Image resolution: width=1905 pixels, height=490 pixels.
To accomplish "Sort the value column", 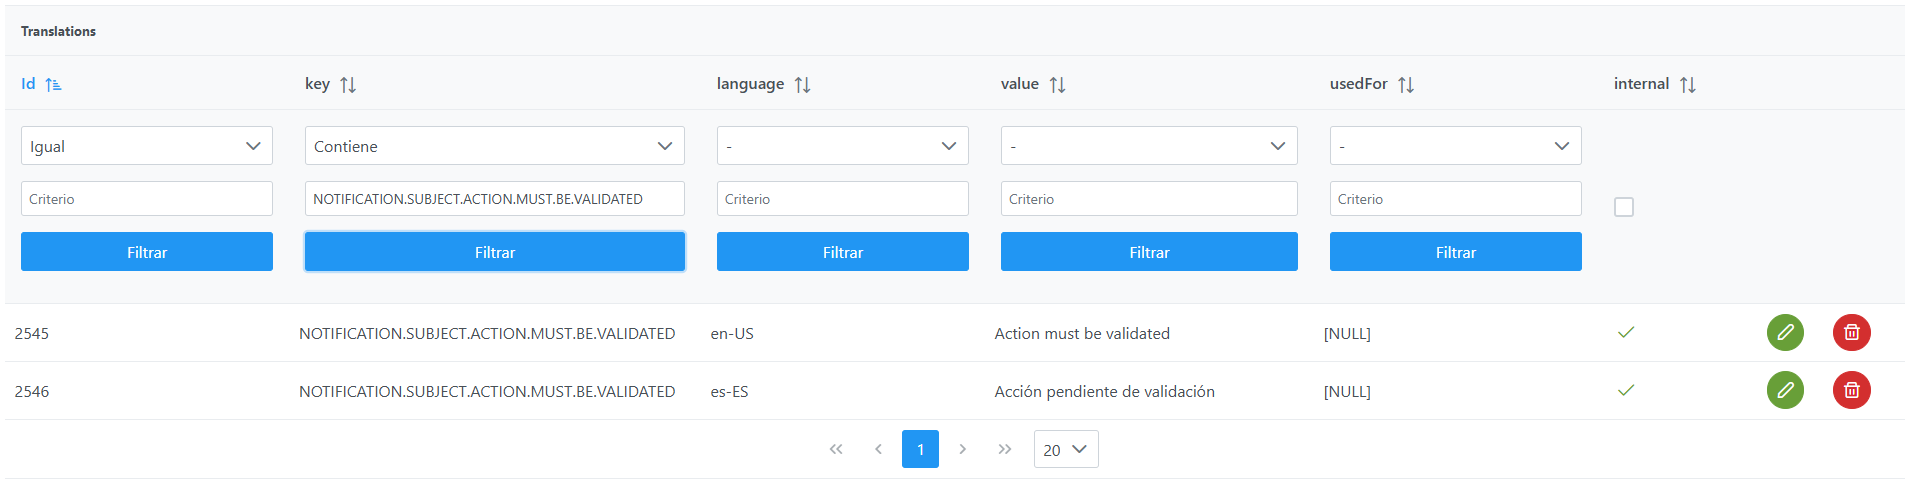I will [1057, 85].
